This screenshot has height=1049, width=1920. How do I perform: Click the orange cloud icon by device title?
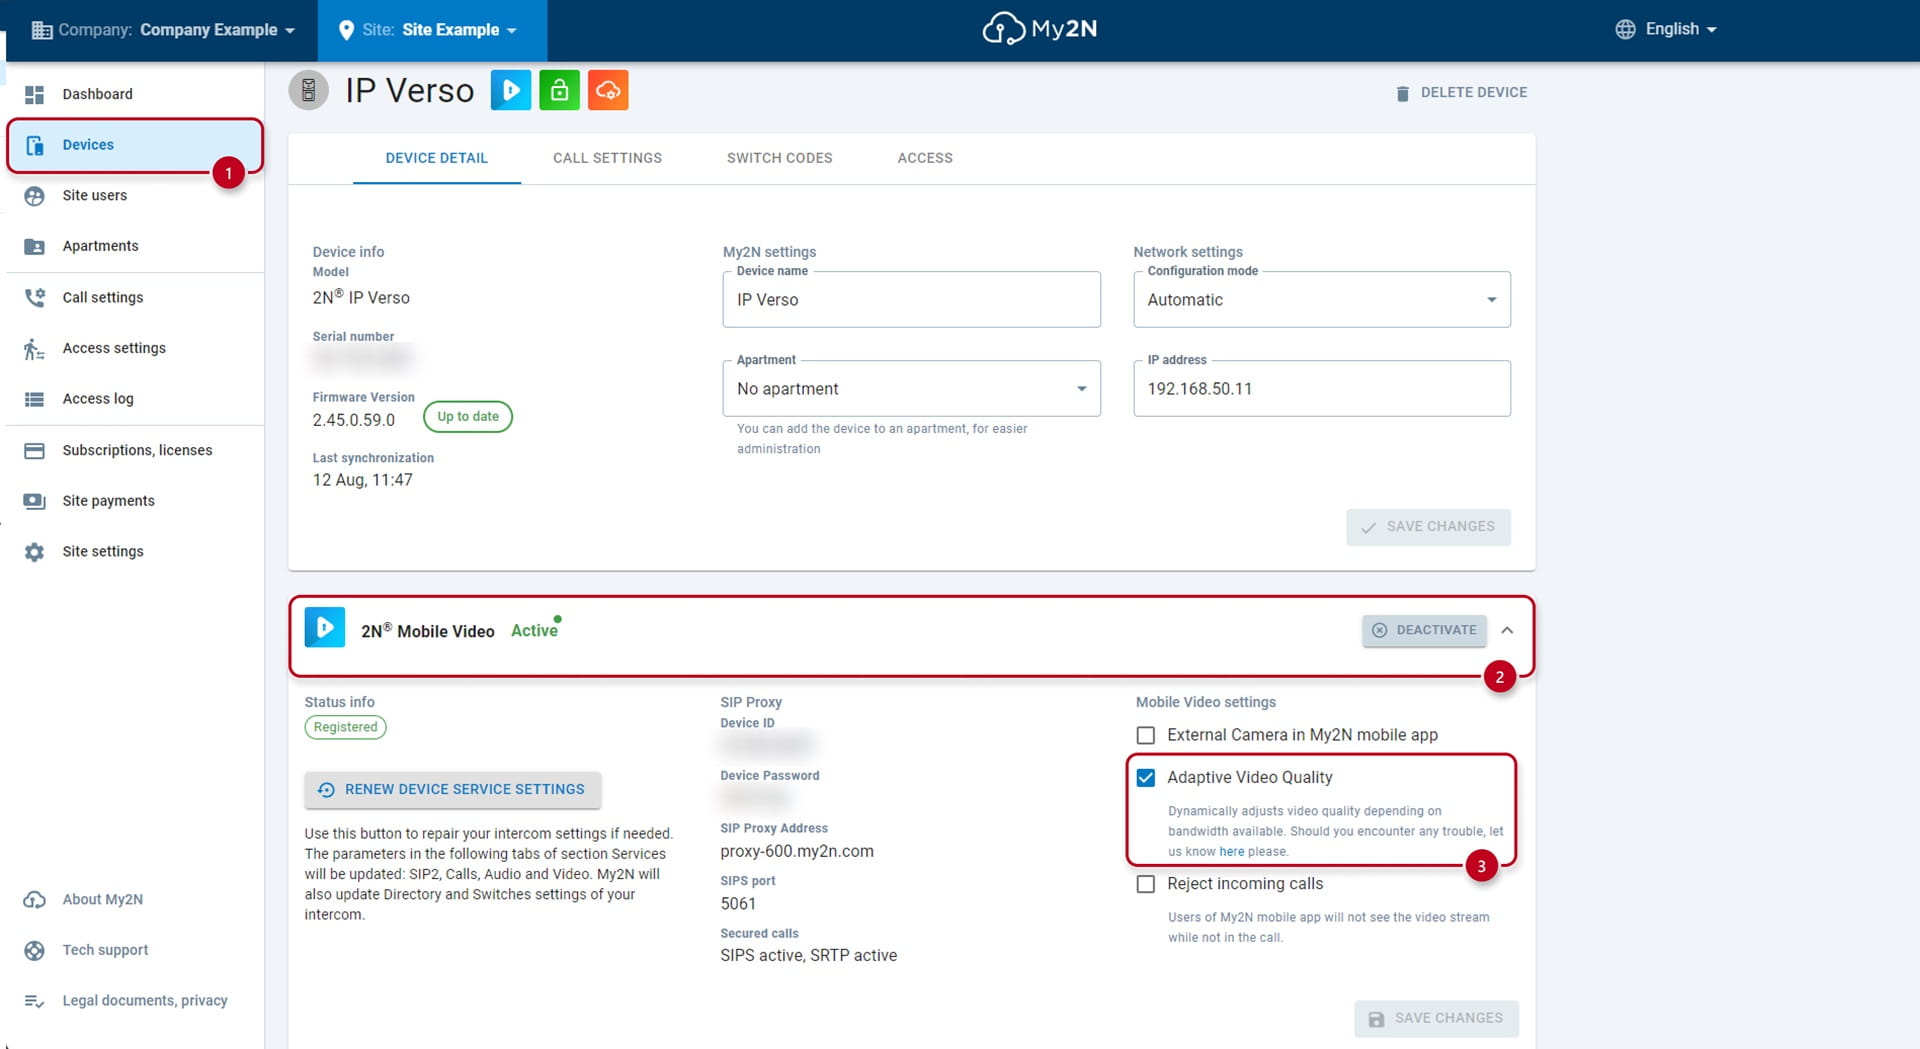pos(608,90)
